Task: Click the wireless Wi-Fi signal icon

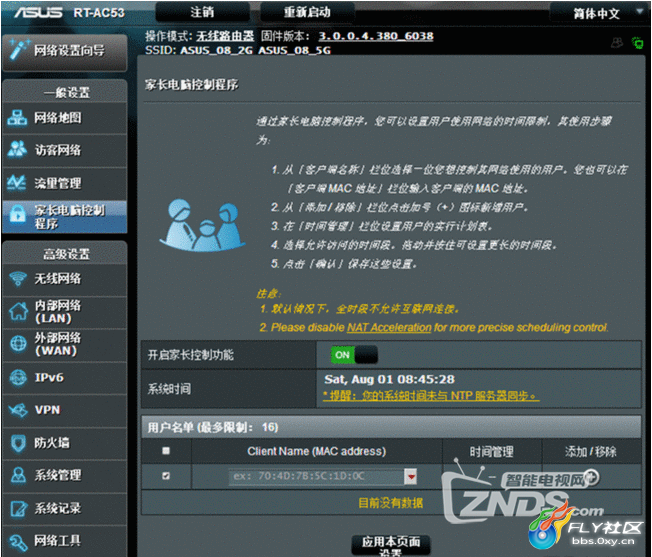Action: [x=18, y=278]
